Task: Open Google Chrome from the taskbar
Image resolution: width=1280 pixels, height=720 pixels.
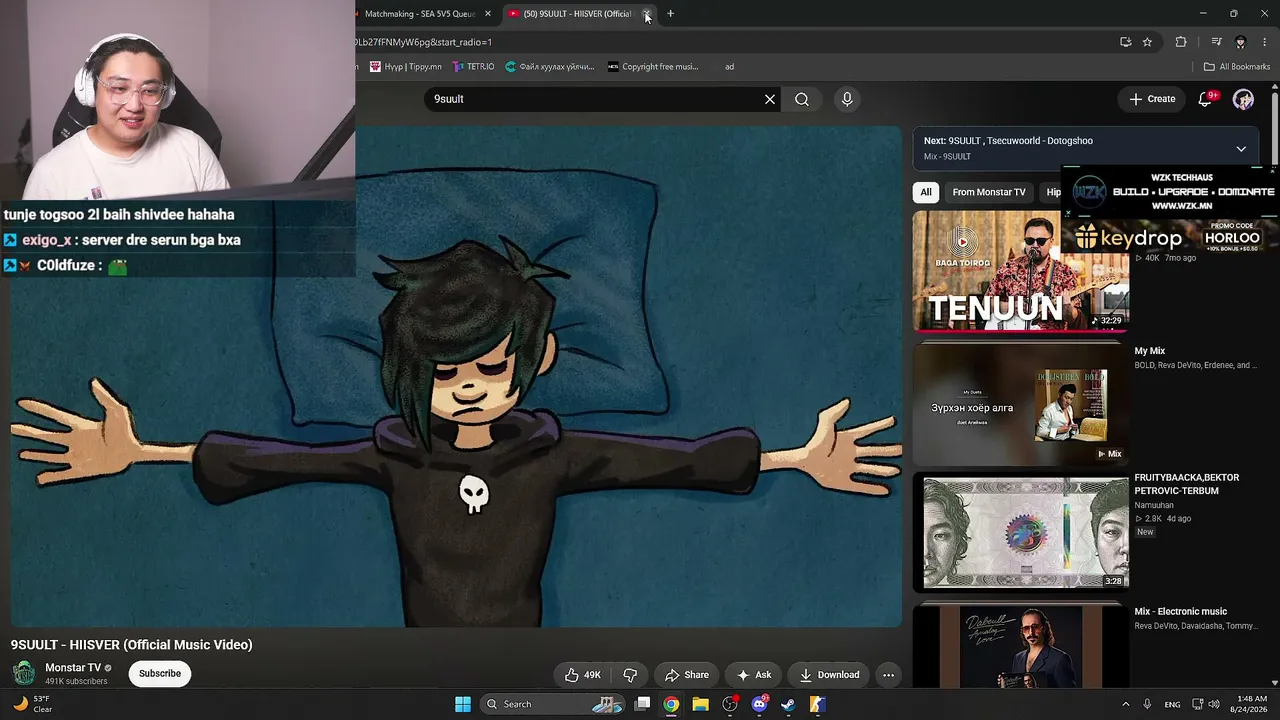Action: 671,704
